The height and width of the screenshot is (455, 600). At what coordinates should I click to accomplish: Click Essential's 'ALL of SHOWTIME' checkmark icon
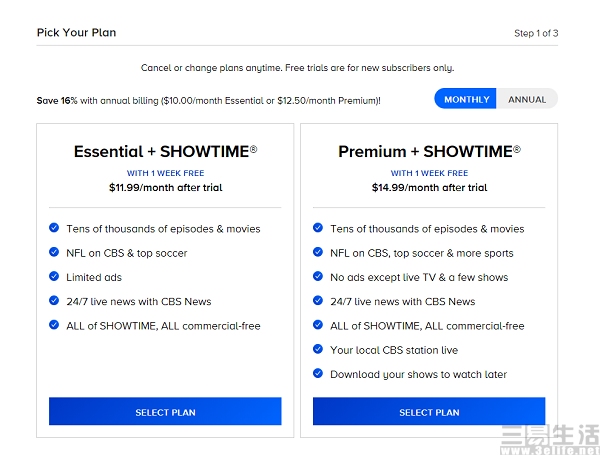pyautogui.click(x=54, y=325)
